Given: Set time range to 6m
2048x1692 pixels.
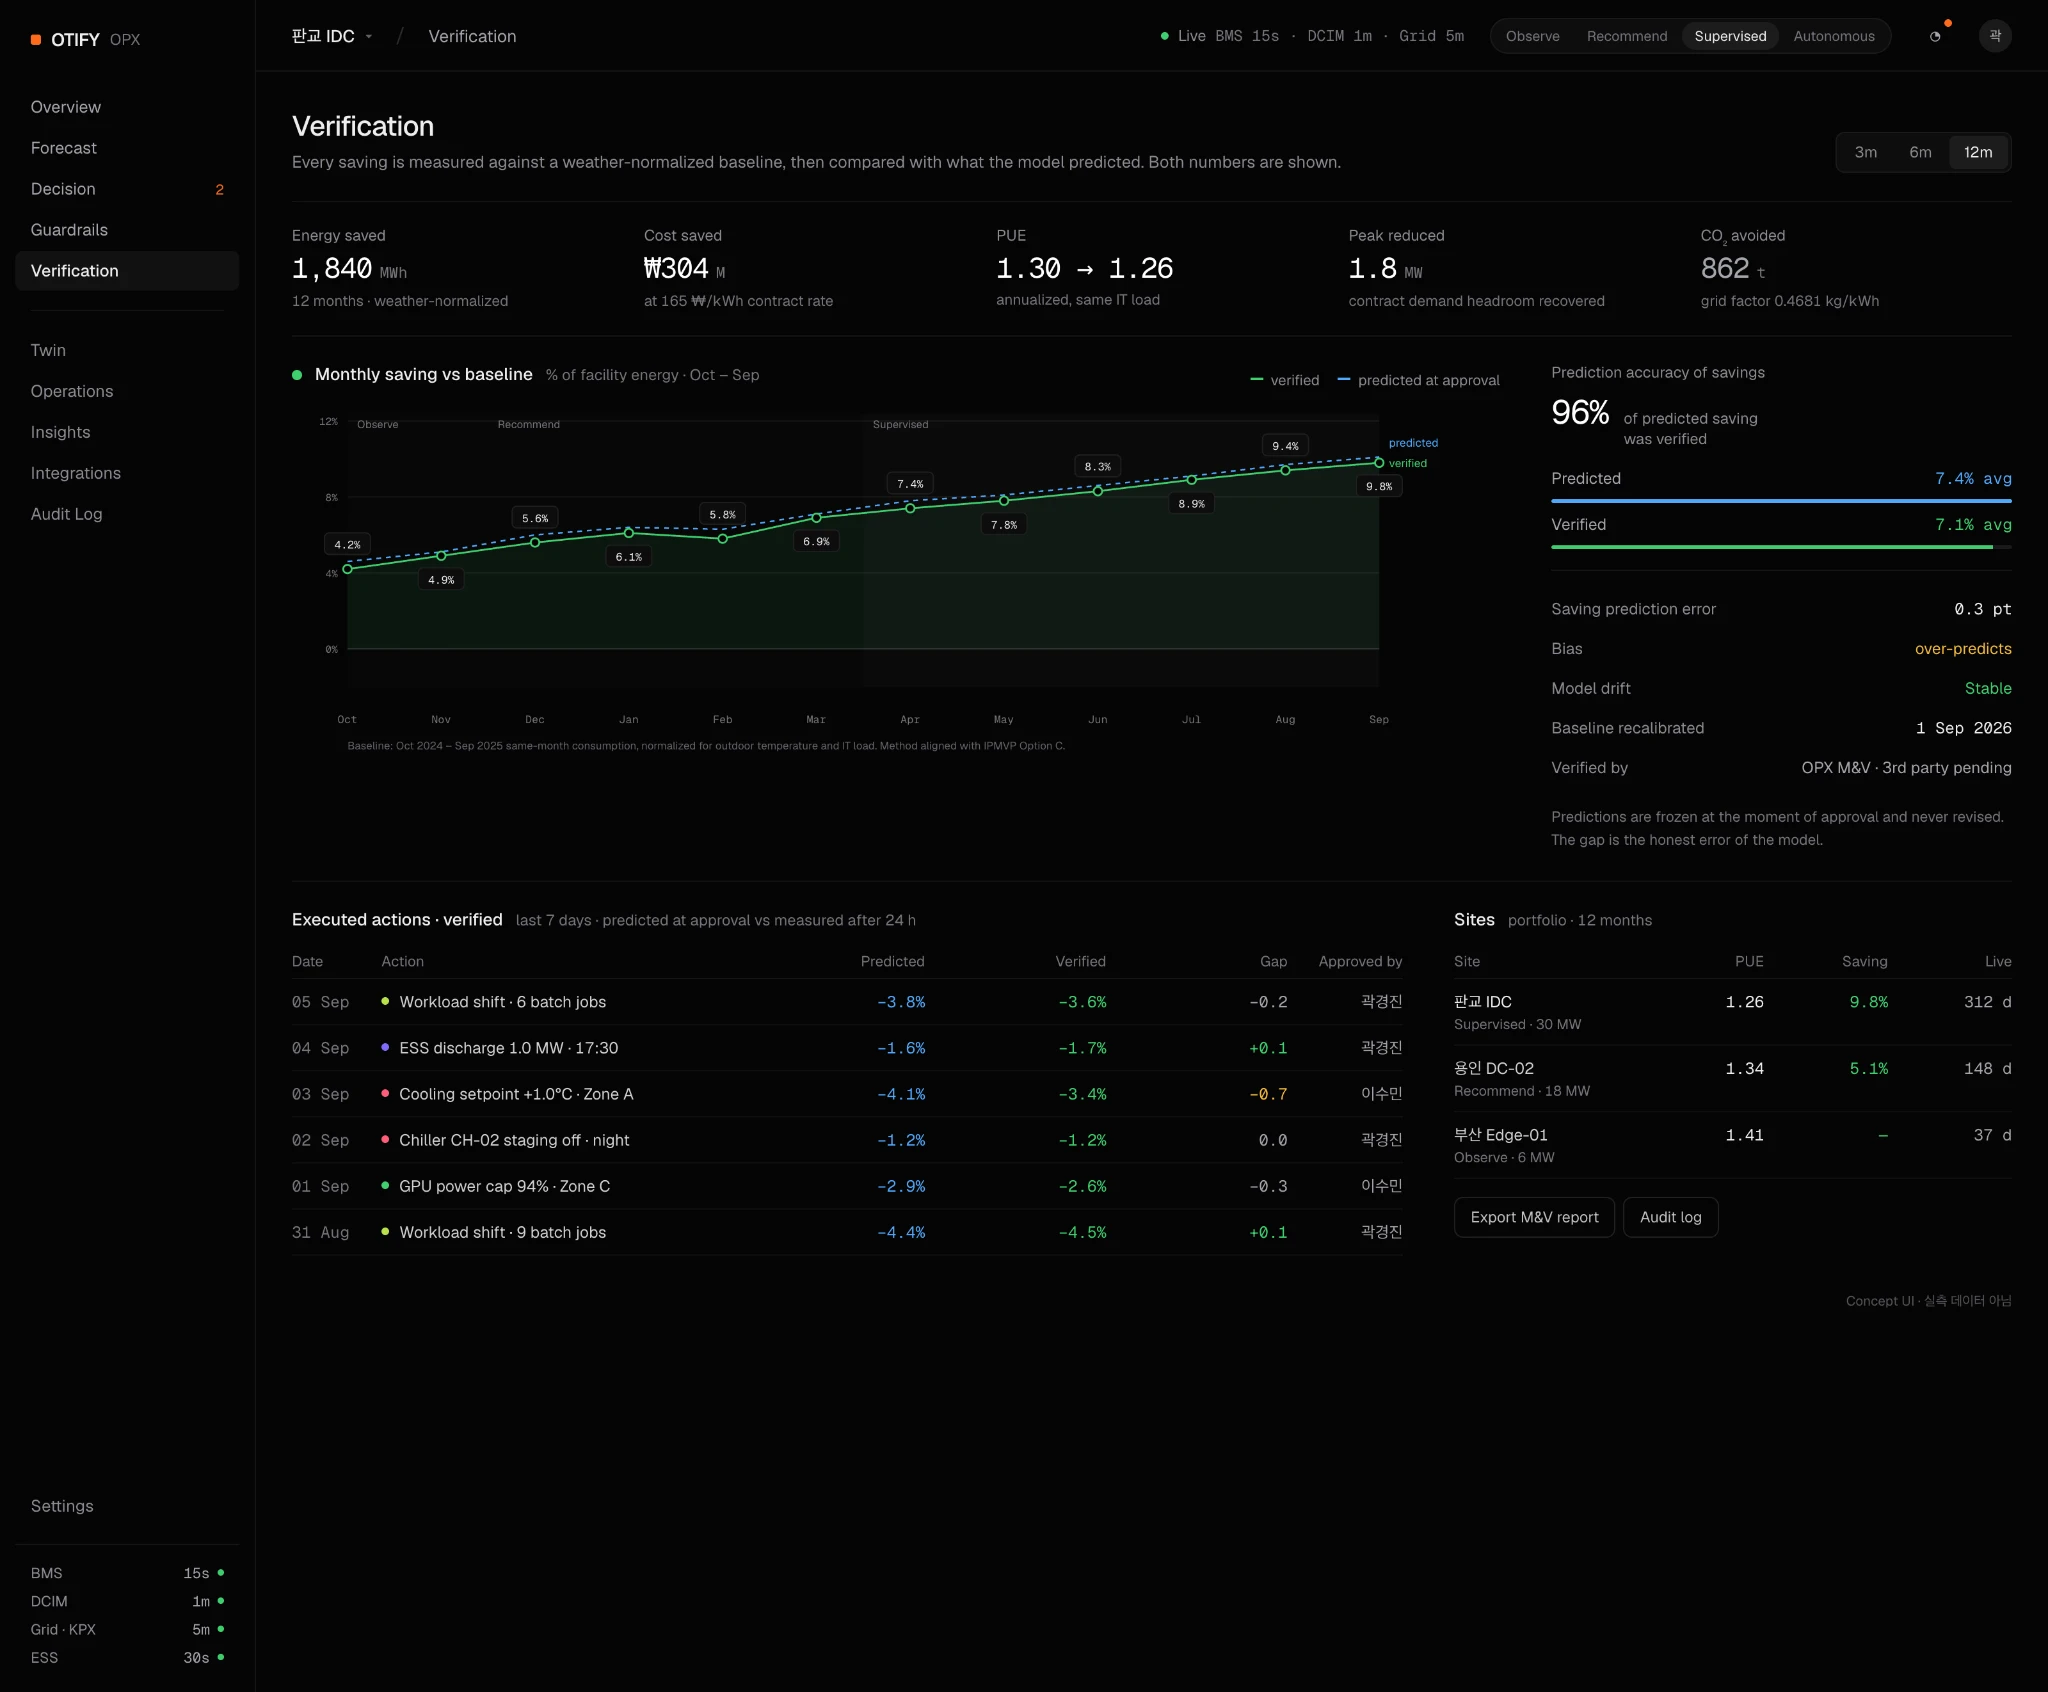Looking at the screenshot, I should 1920,152.
